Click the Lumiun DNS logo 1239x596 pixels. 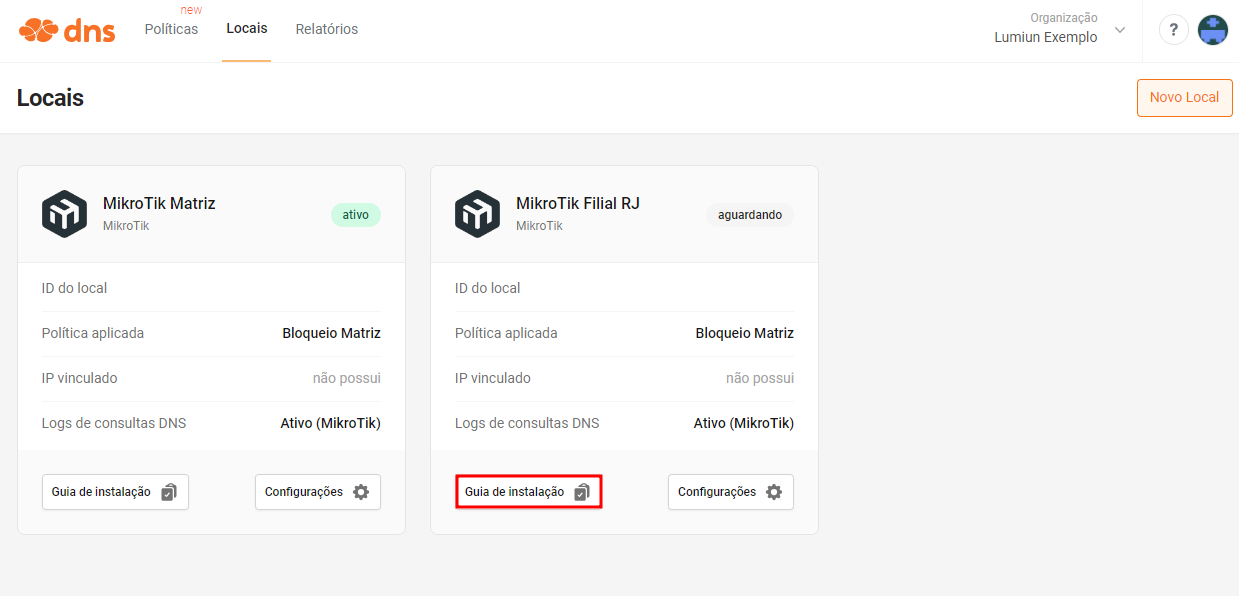click(x=67, y=30)
